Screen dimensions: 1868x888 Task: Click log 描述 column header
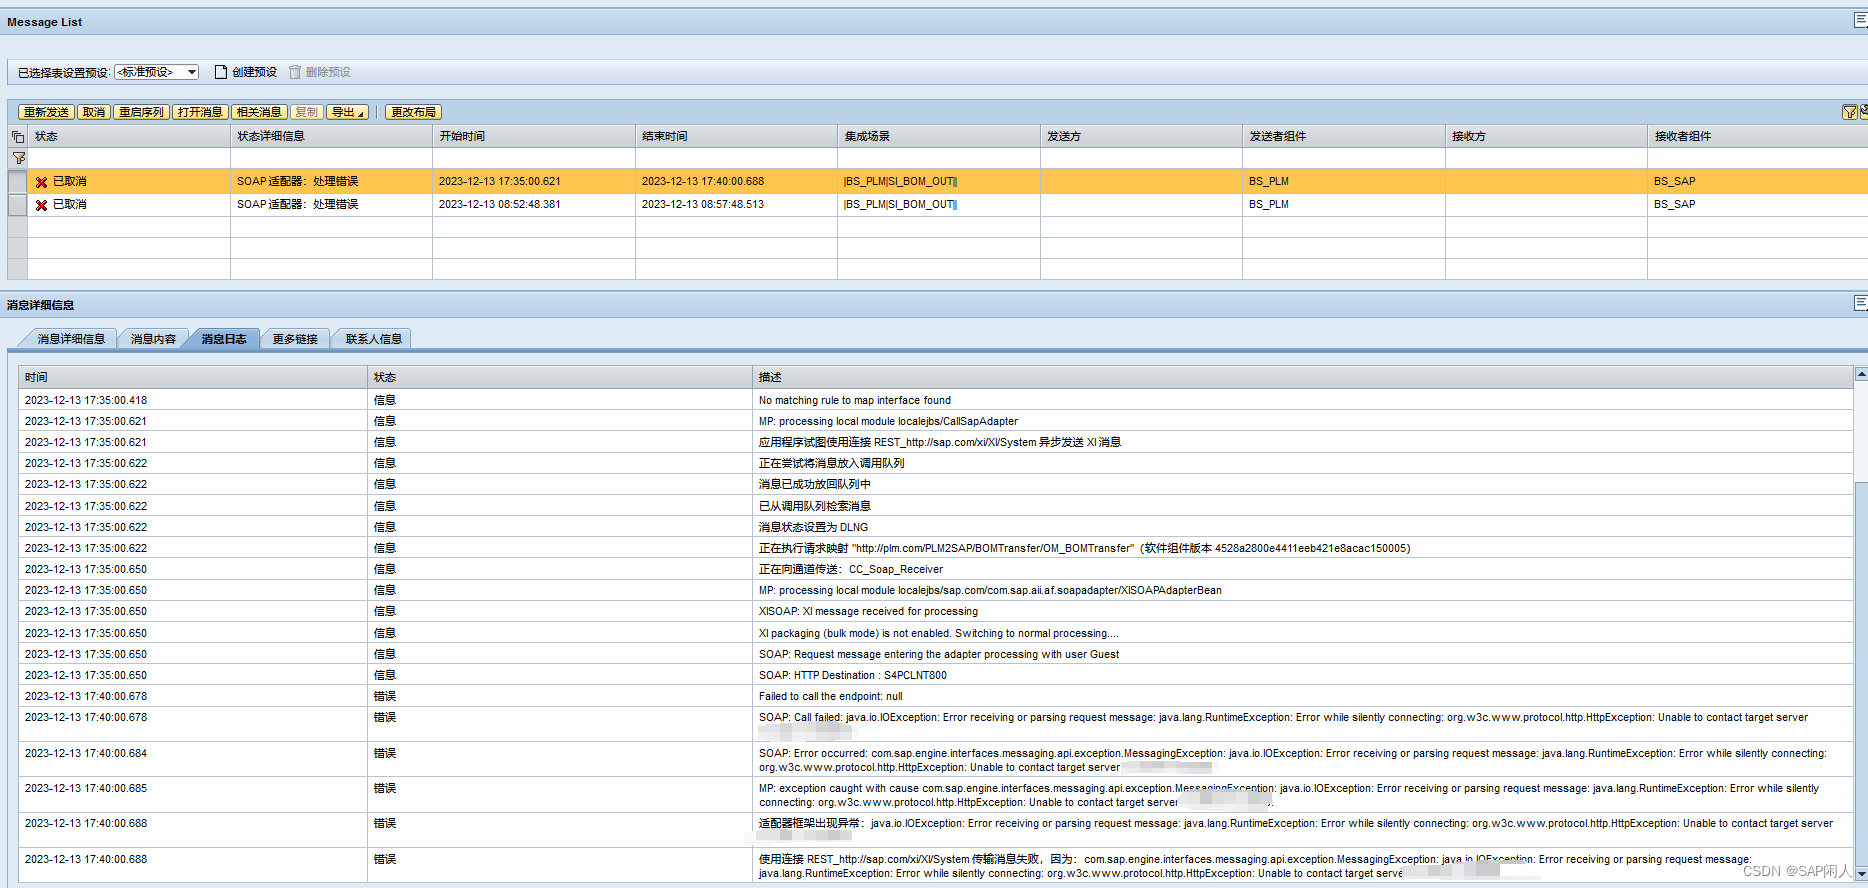(x=1303, y=377)
